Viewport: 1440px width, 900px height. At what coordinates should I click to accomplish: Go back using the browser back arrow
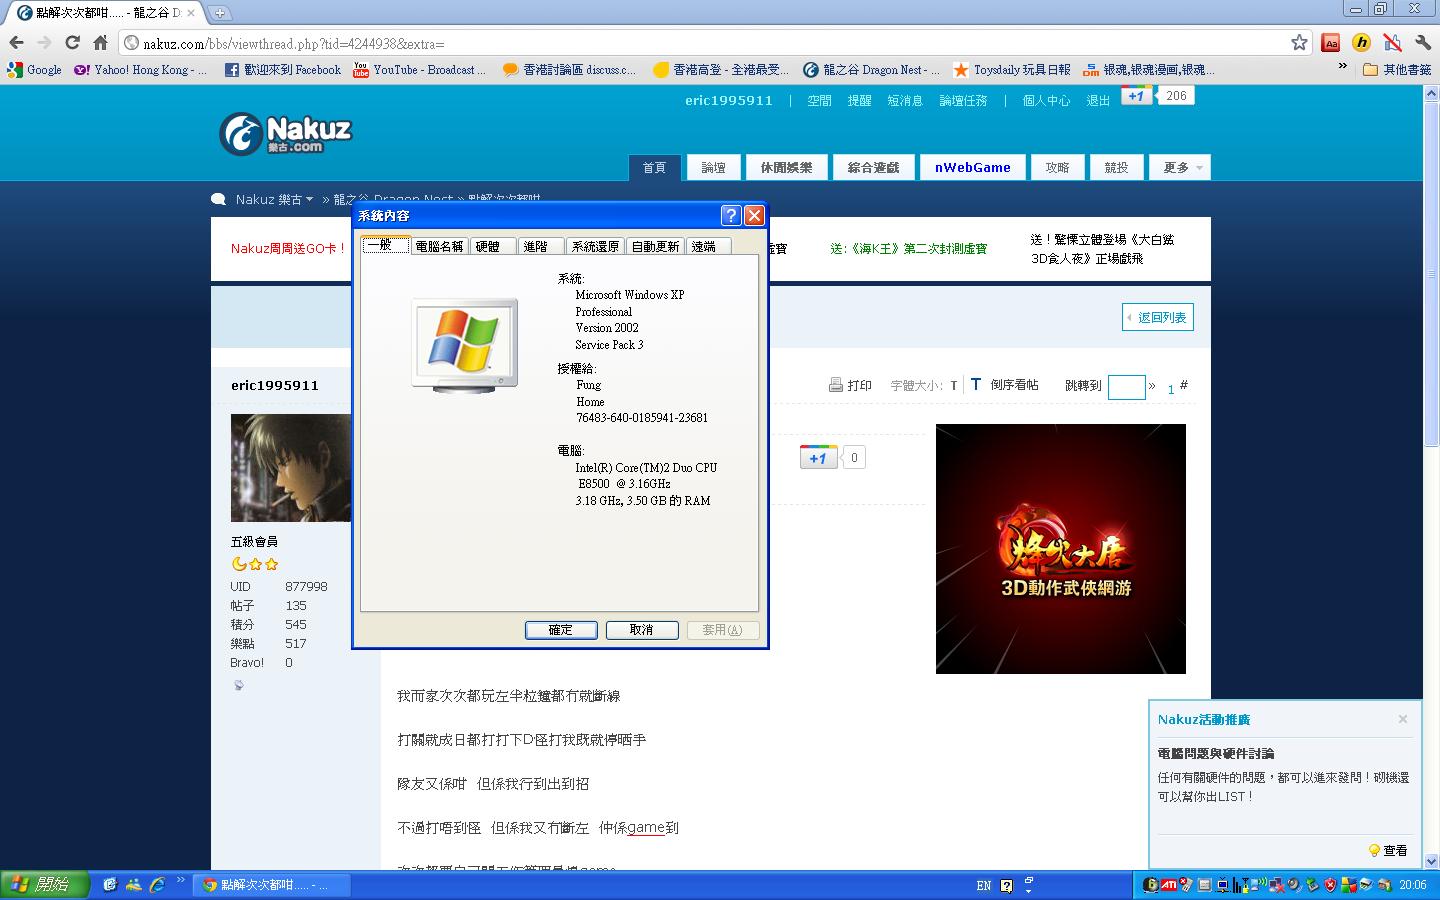(16, 42)
